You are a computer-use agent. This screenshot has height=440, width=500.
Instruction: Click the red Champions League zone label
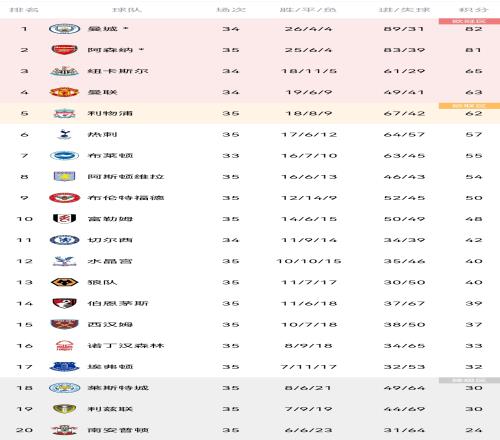(469, 21)
